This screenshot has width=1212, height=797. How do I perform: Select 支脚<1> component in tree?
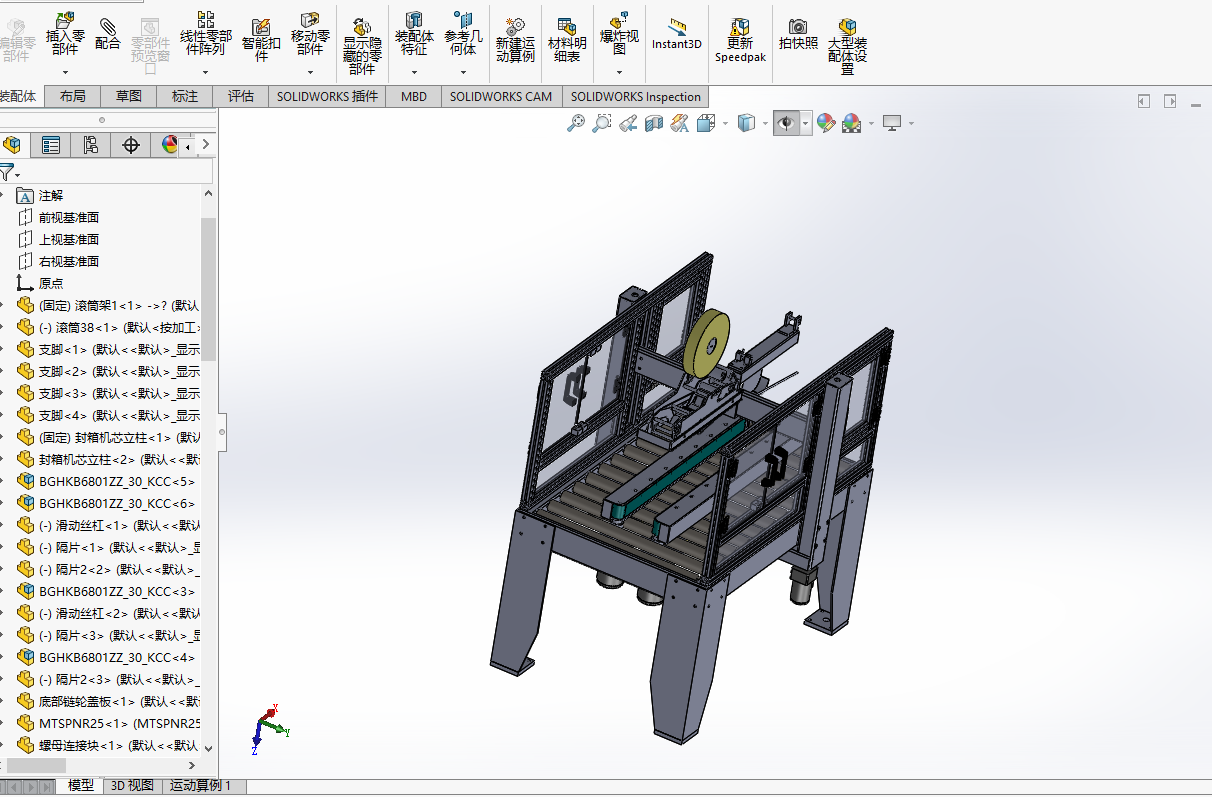[108, 349]
